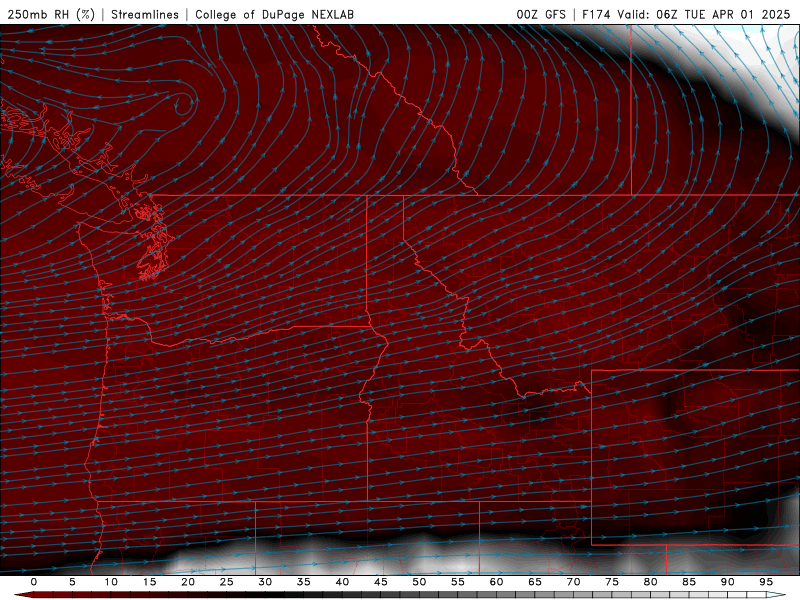The image size is (800, 600).
Task: Select the "75" color scale label
Action: coord(612,582)
